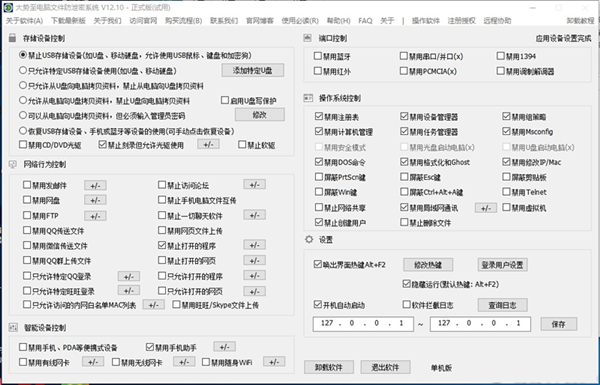Screen dimensions: 600x385
Task: Check 禁用调制解调器 option
Action: coord(501,71)
